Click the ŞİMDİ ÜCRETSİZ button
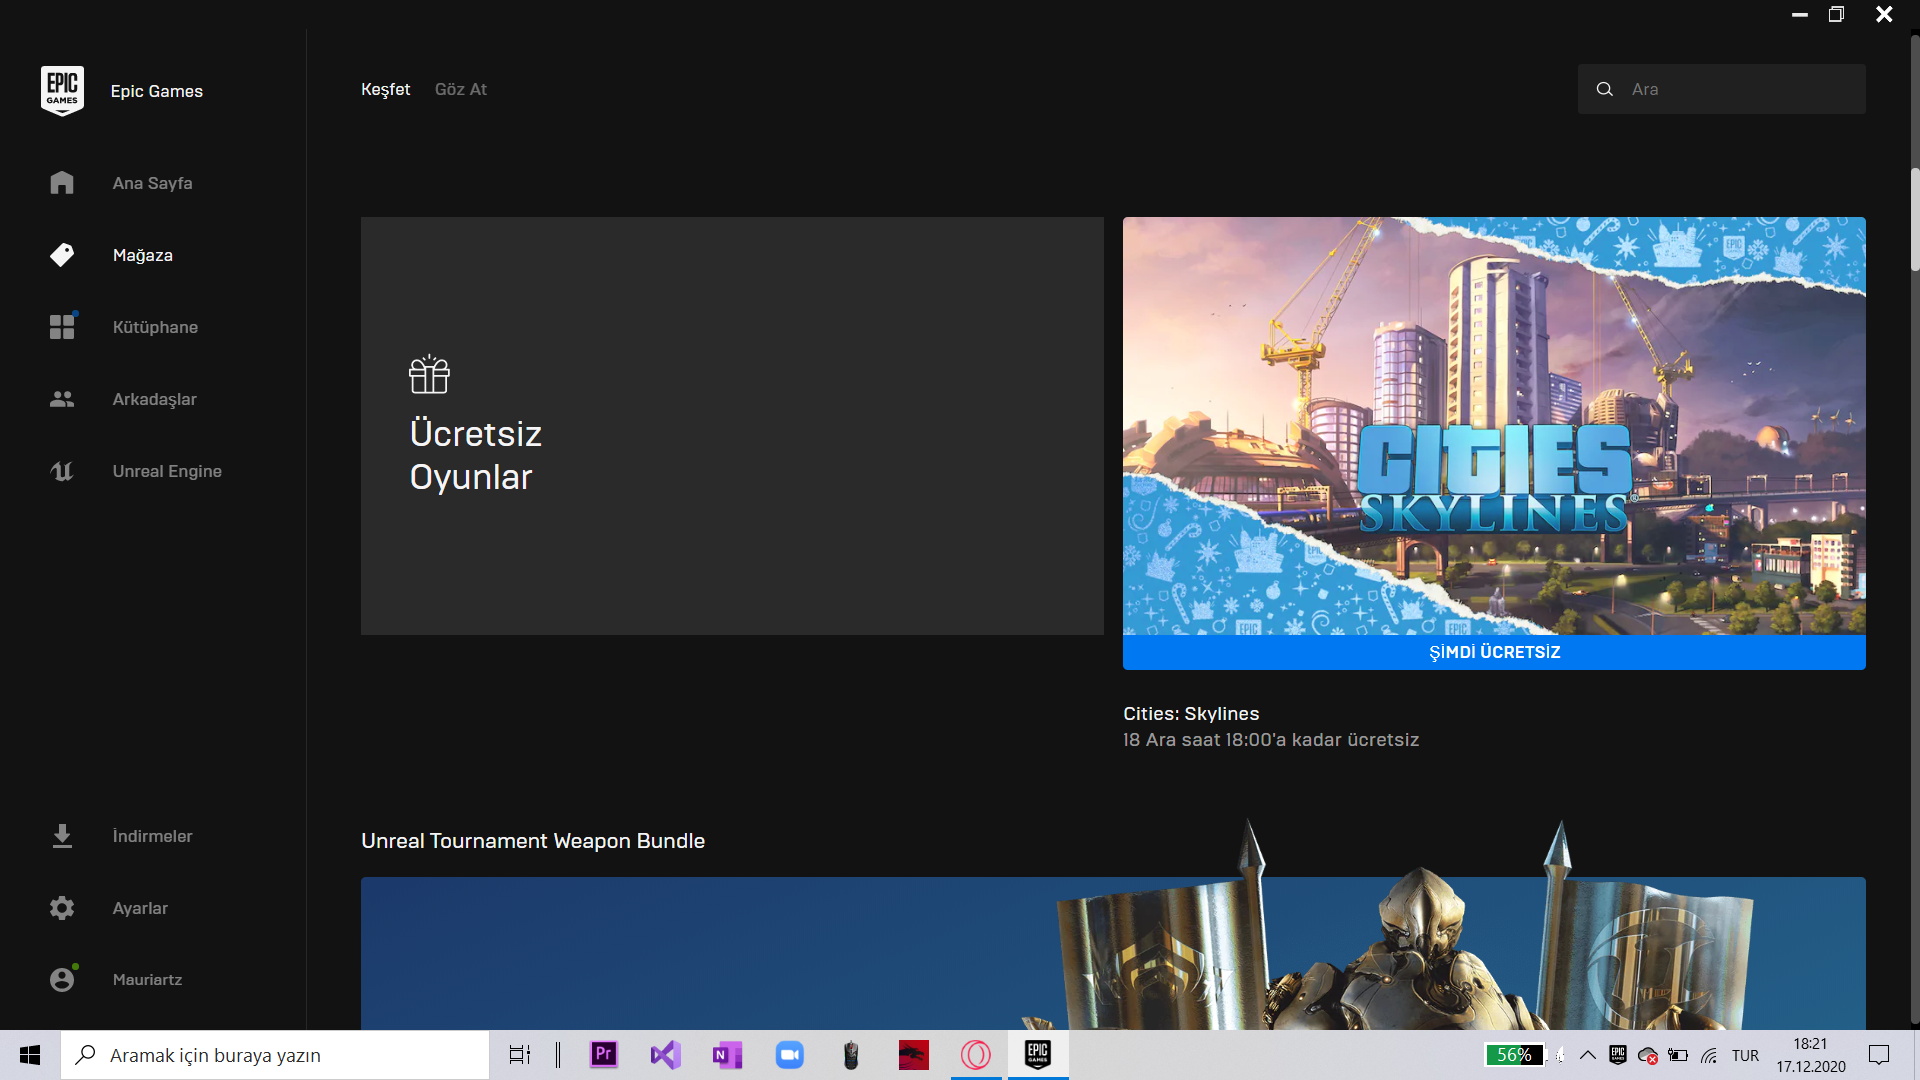 [x=1494, y=652]
